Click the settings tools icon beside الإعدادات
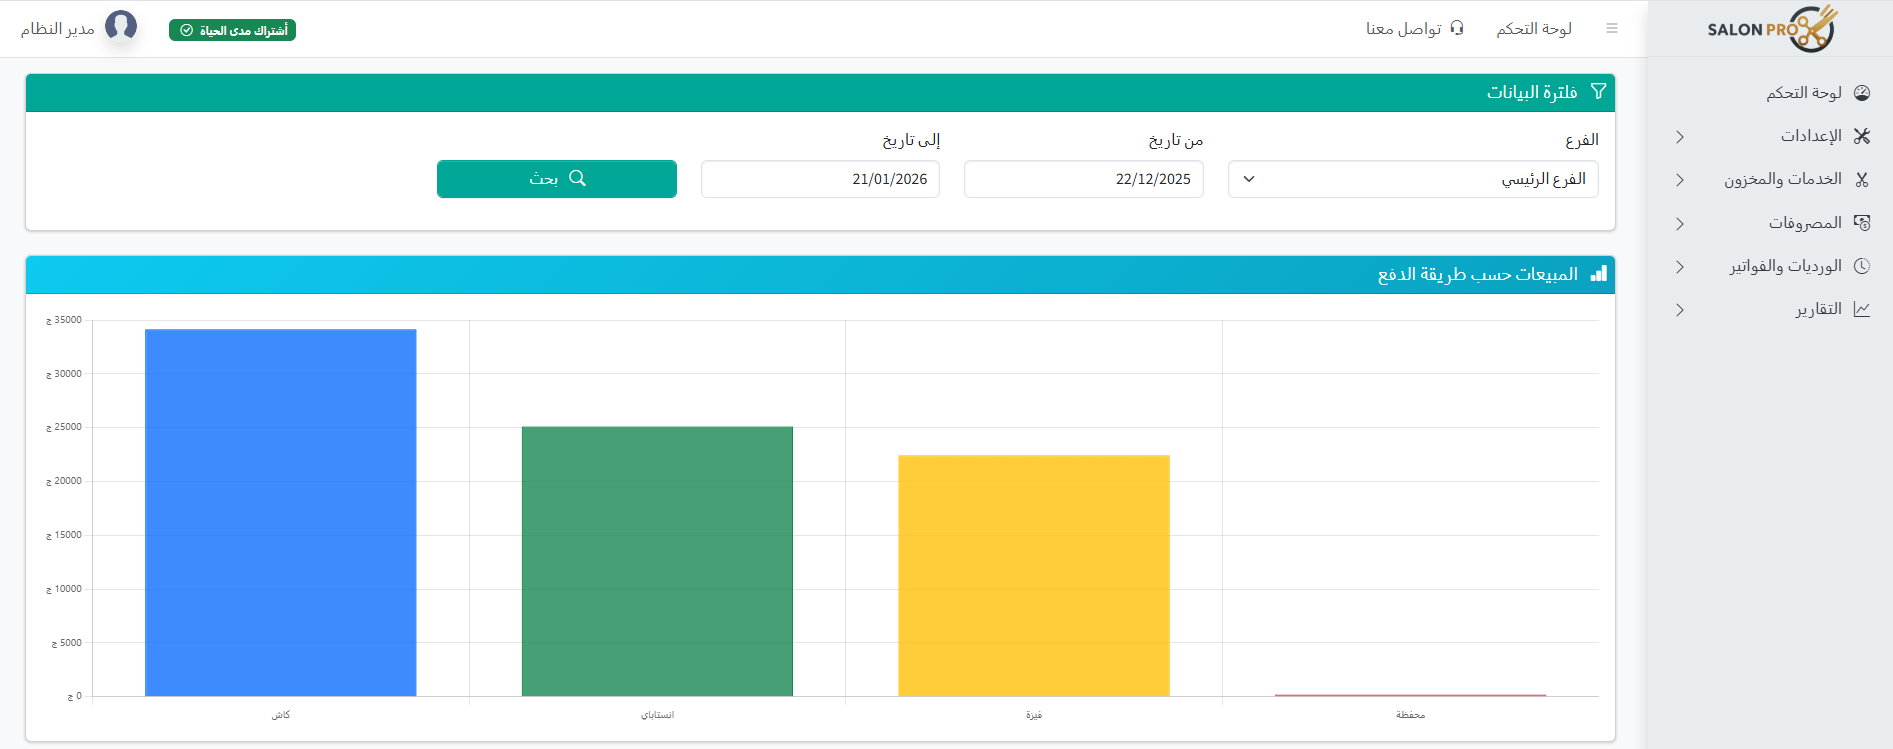The image size is (1893, 749). click(1861, 136)
